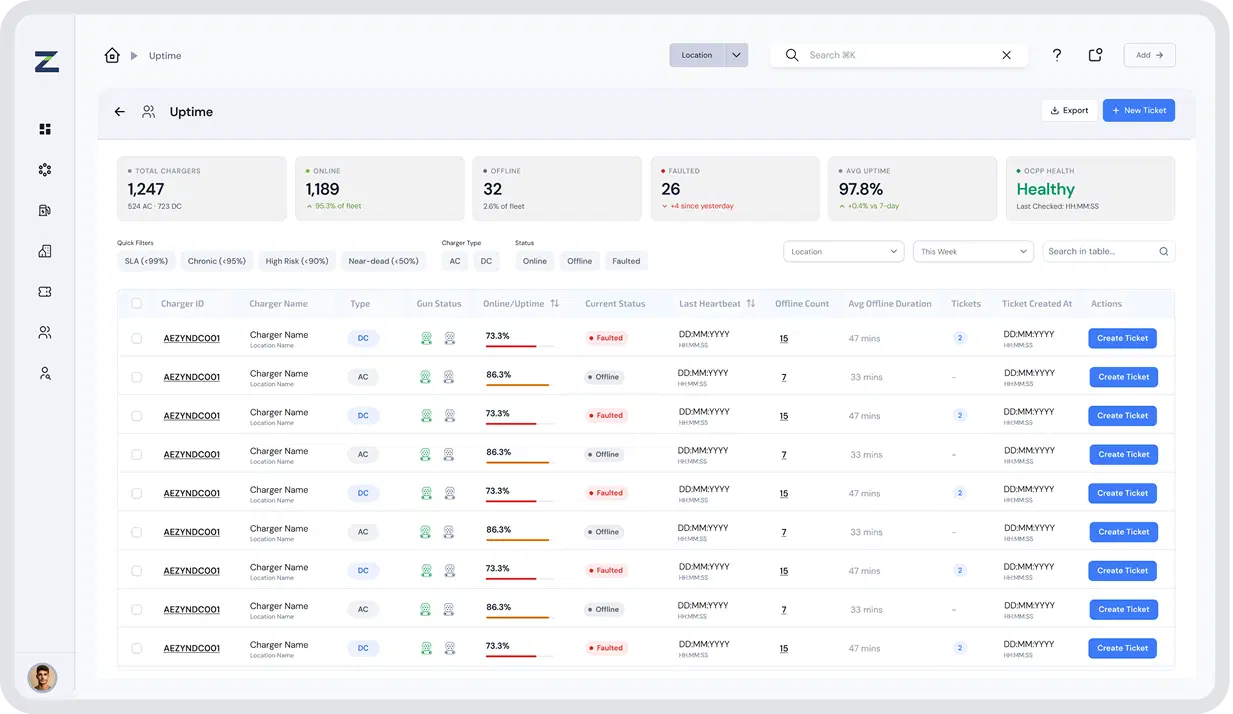
Task: Click the magnifier icon in top search
Action: coord(792,55)
